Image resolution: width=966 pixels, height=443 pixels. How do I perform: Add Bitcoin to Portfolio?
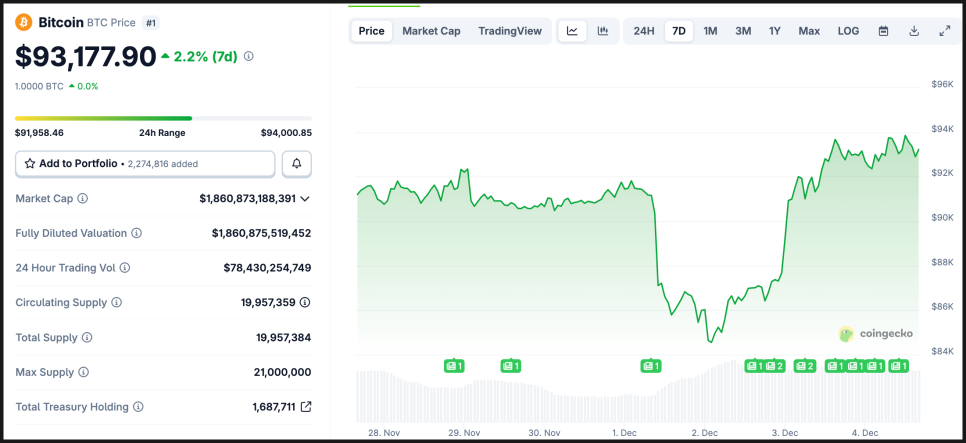pyautogui.click(x=145, y=163)
